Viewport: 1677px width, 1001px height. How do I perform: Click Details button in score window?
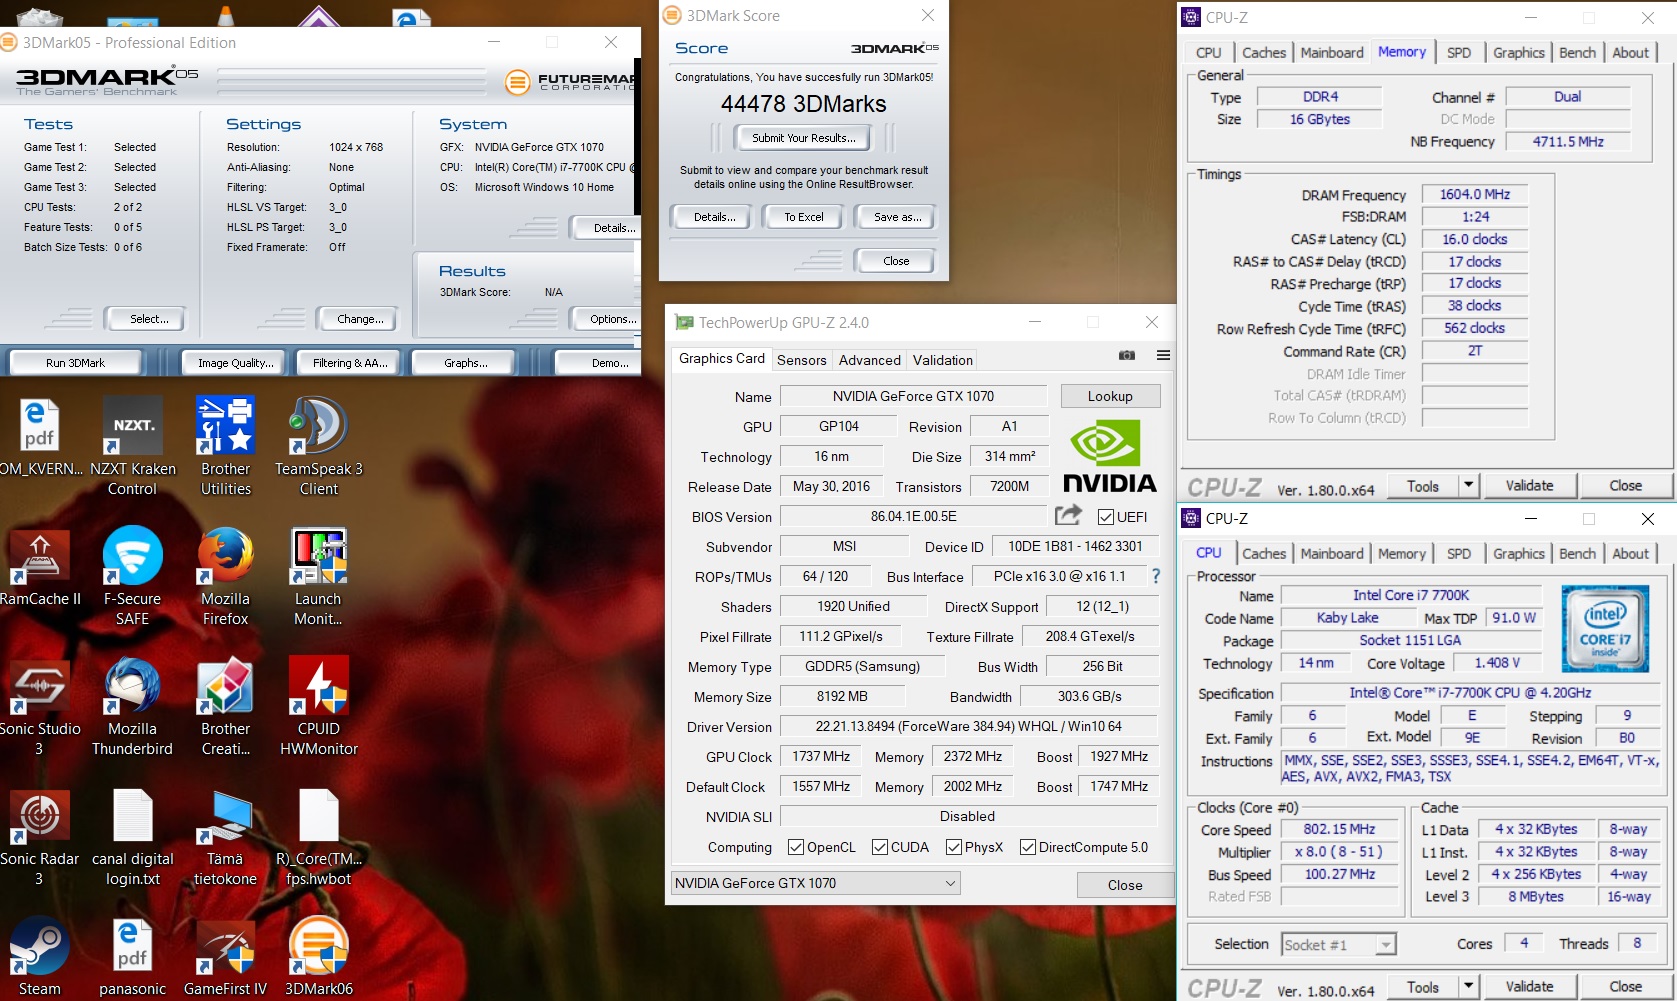pos(714,217)
